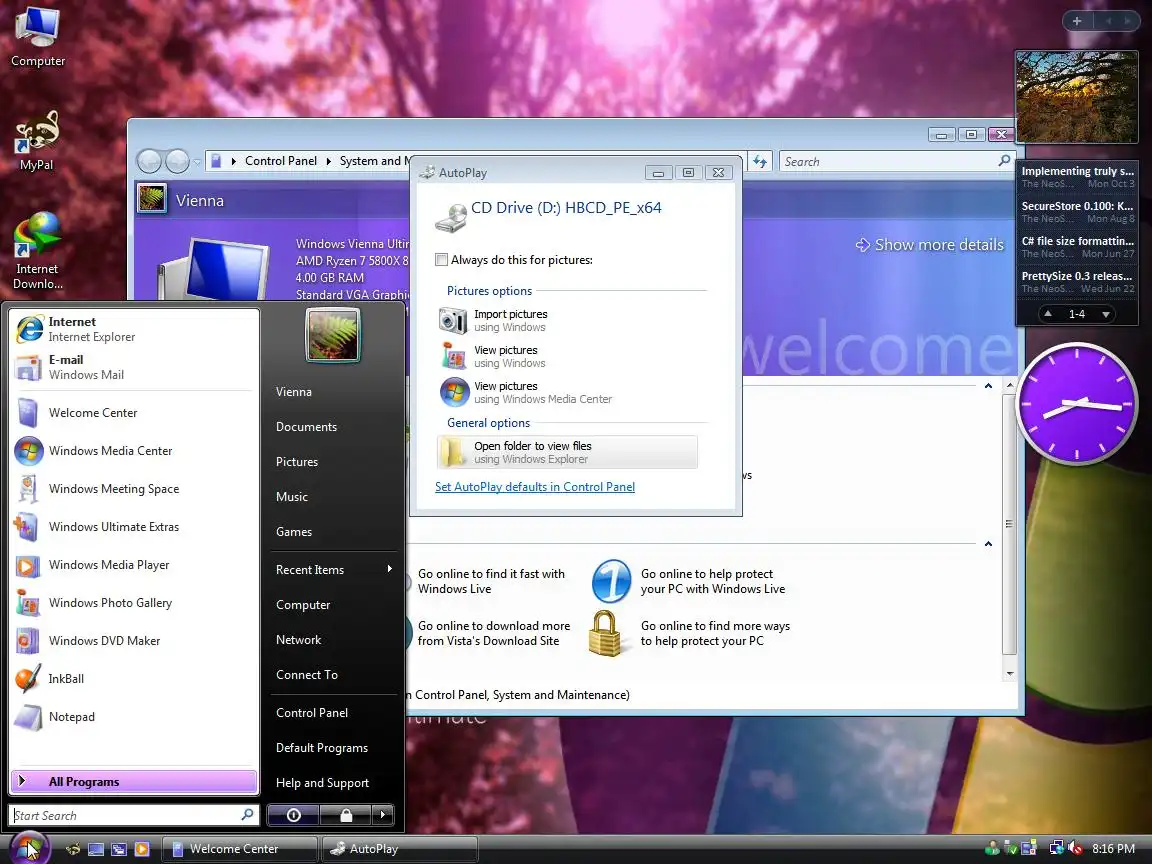The width and height of the screenshot is (1152, 864).
Task: Choose Open folder to view files
Action: tap(567, 452)
